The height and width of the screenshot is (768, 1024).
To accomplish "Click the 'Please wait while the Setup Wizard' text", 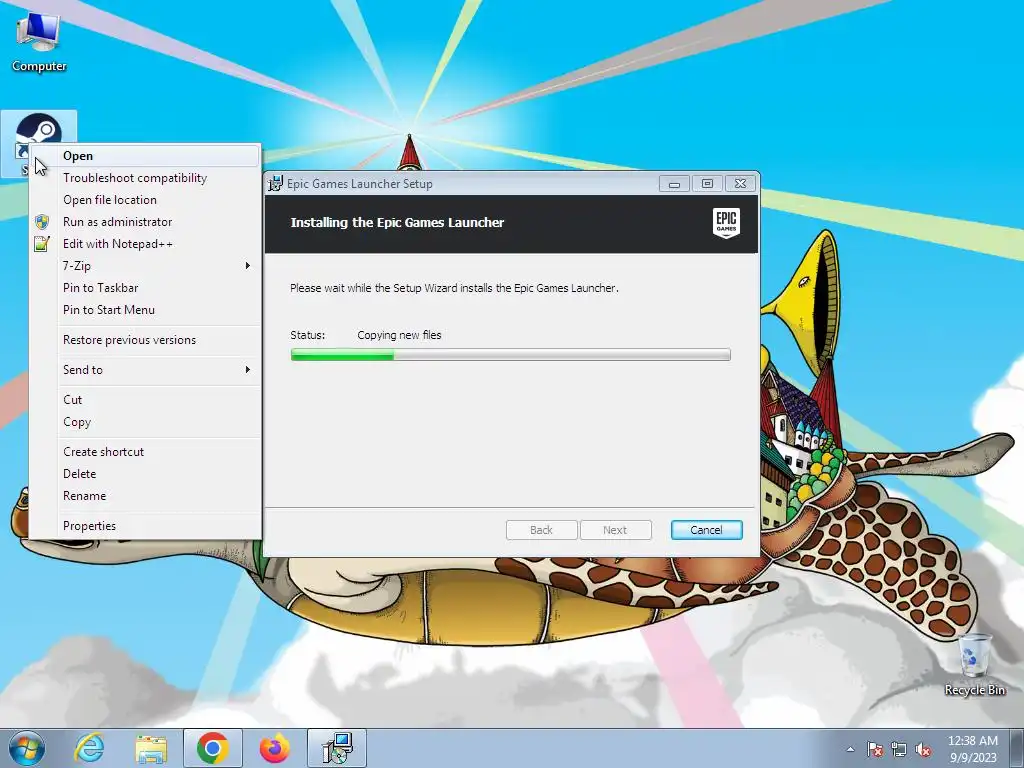I will pos(454,288).
